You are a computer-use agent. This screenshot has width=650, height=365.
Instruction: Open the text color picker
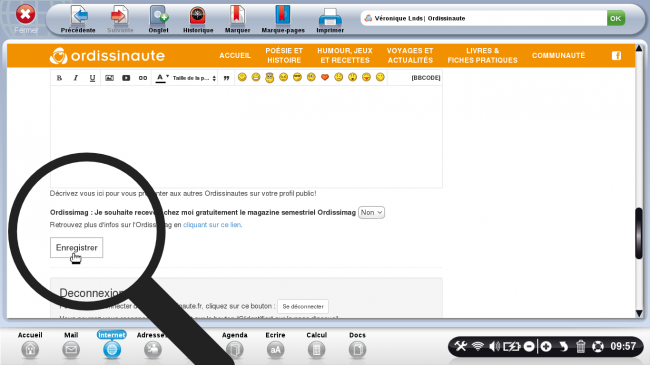162,78
